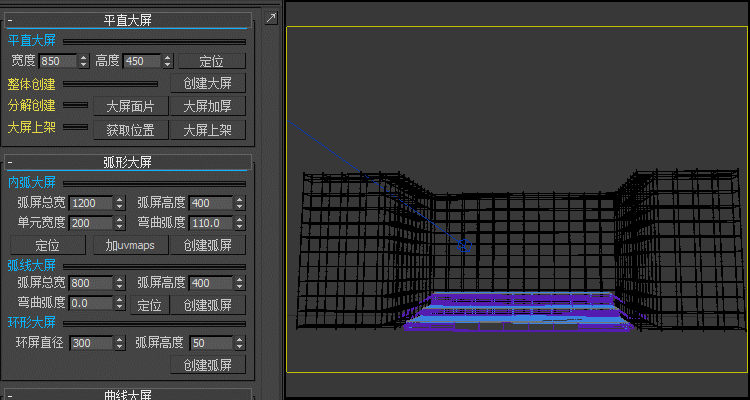This screenshot has height=400, width=750.
Task: Click the arrow icon beside the 平直大屏 header
Action: [x=271, y=18]
